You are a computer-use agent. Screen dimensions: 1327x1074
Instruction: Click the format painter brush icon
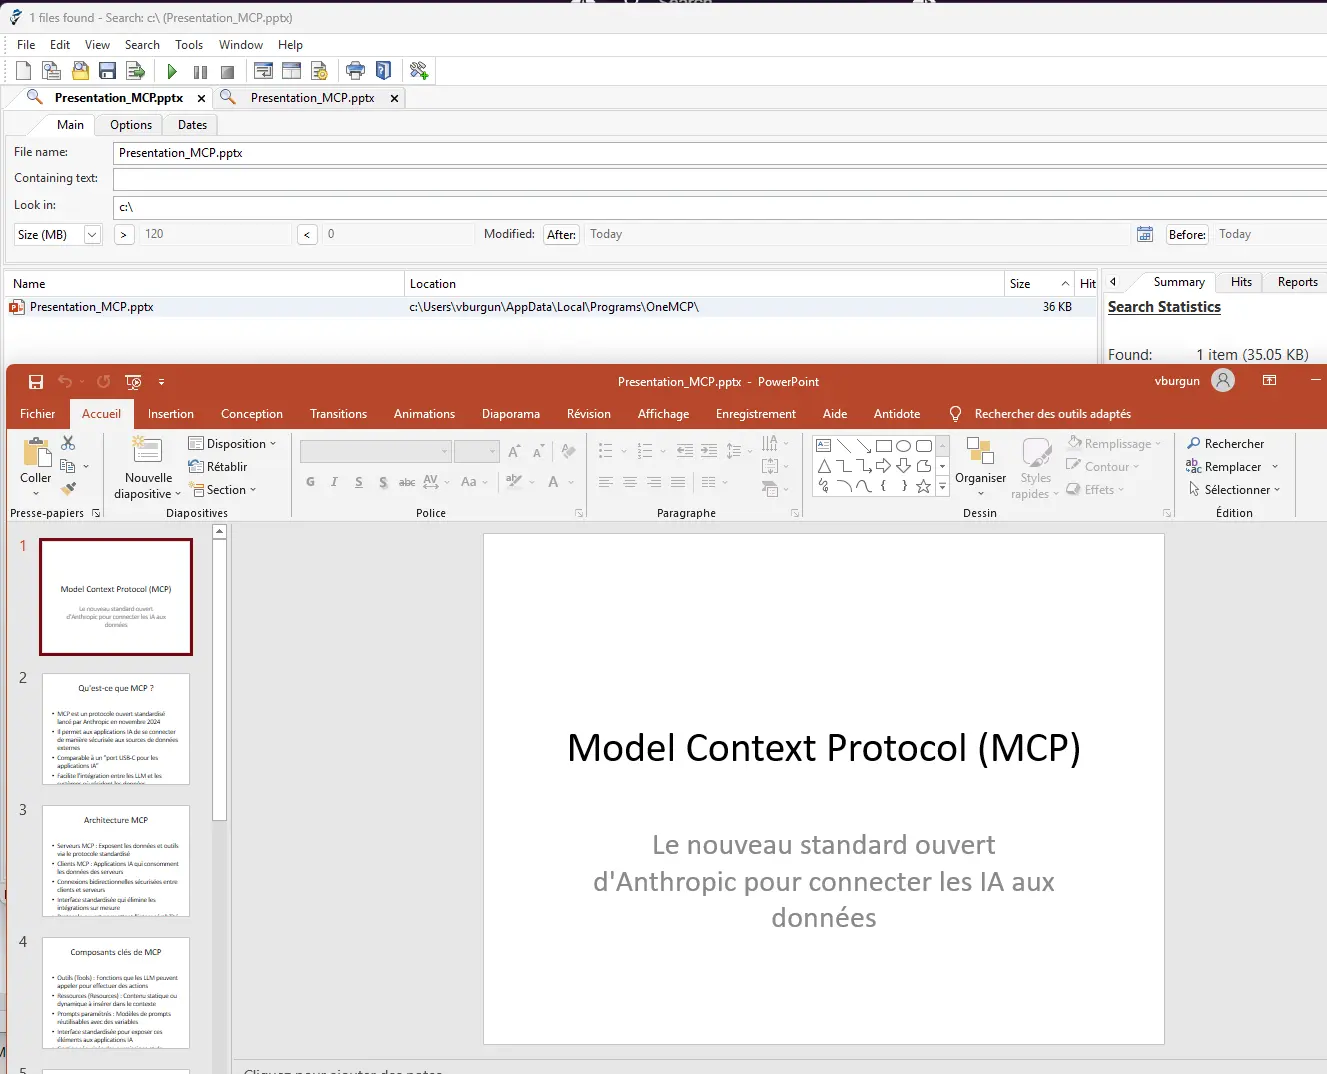coord(68,489)
